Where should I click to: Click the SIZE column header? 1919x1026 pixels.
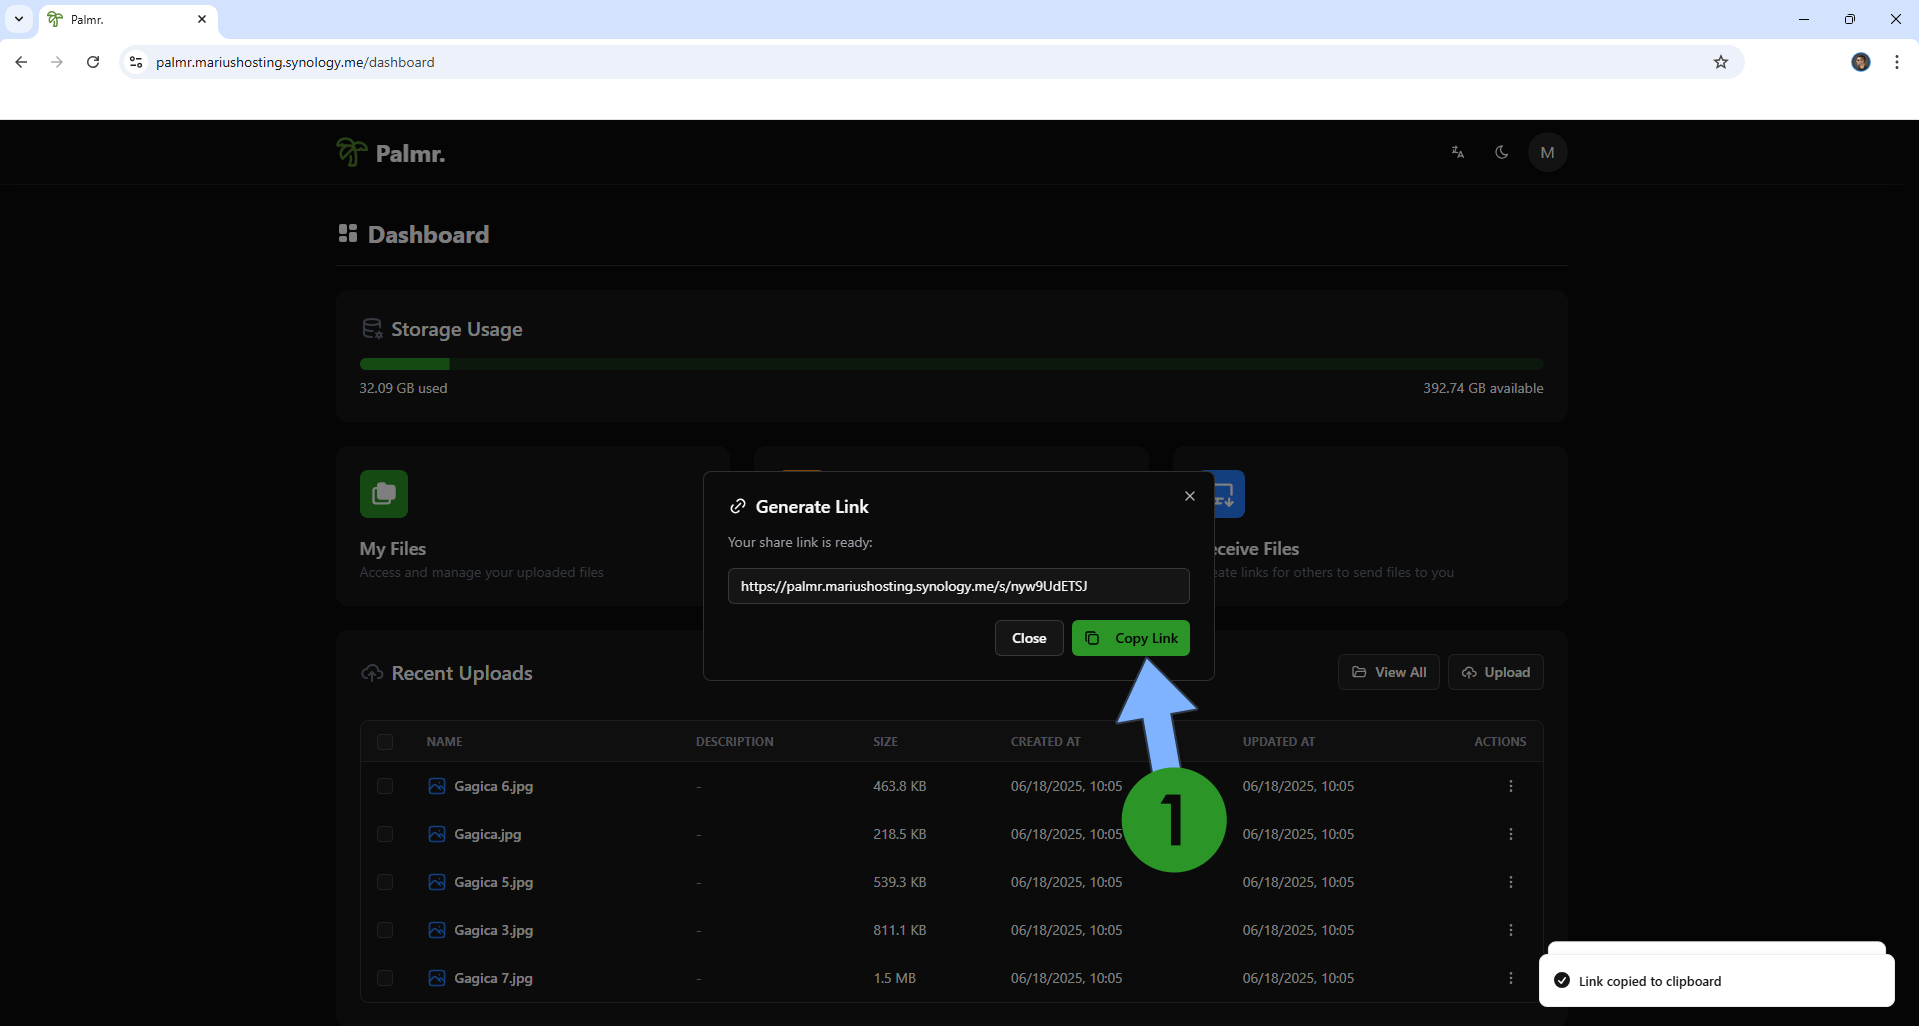click(886, 742)
